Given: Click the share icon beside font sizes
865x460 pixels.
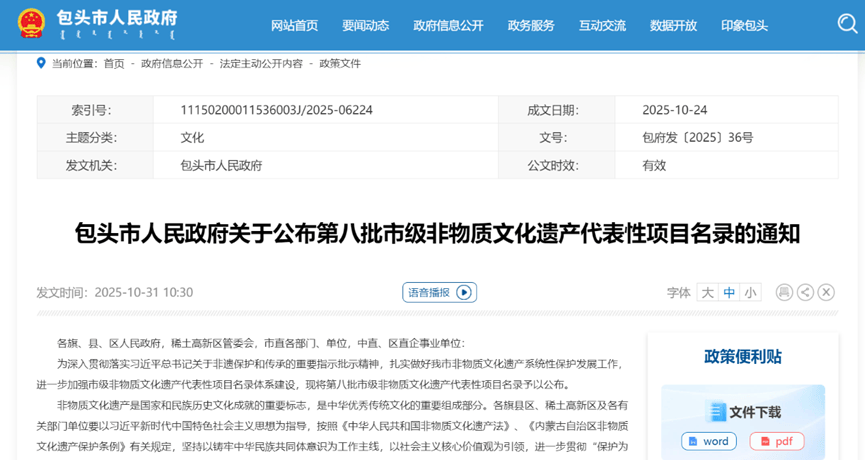Looking at the screenshot, I should (805, 292).
